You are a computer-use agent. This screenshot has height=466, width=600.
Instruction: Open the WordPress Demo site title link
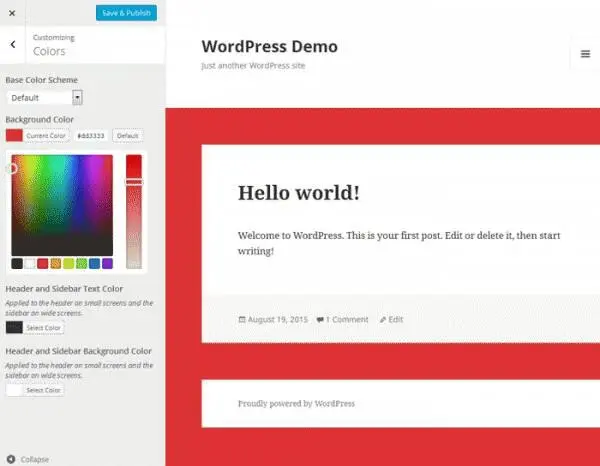click(x=269, y=47)
